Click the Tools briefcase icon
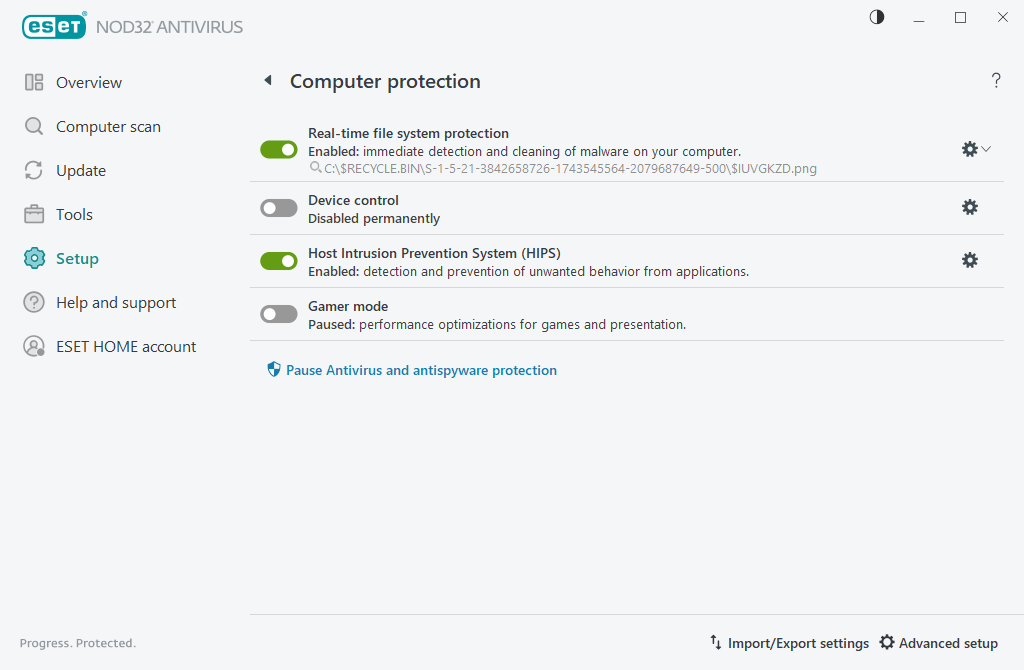Image resolution: width=1024 pixels, height=670 pixels. pos(34,215)
